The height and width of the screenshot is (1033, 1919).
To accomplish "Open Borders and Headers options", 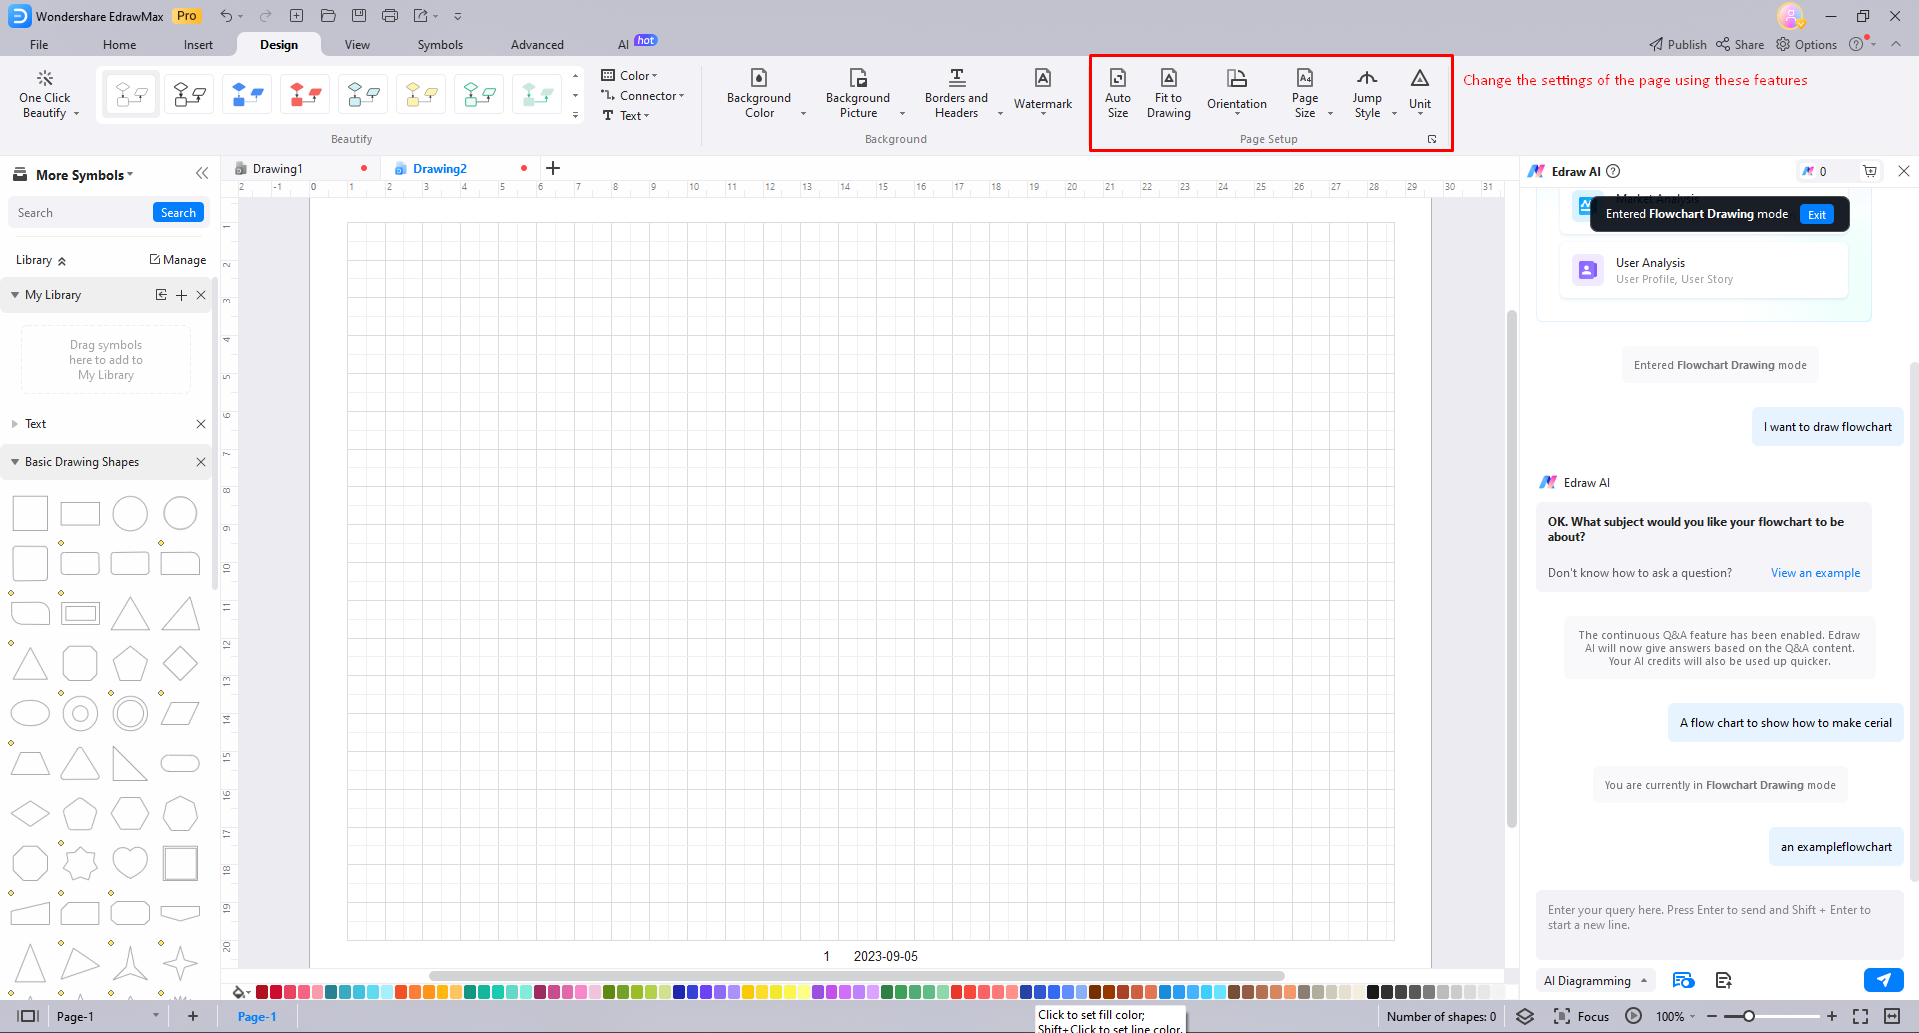I will [x=956, y=94].
